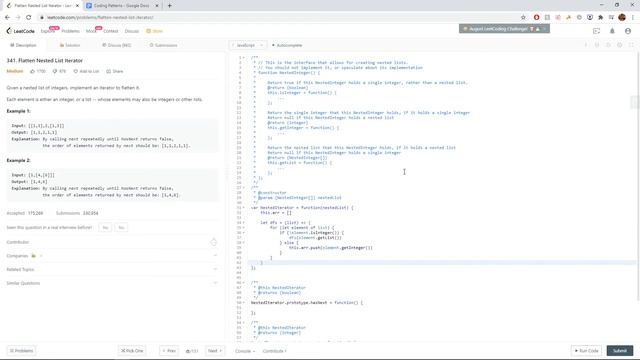
Task: Click the editor info icon
Action: [586, 45]
